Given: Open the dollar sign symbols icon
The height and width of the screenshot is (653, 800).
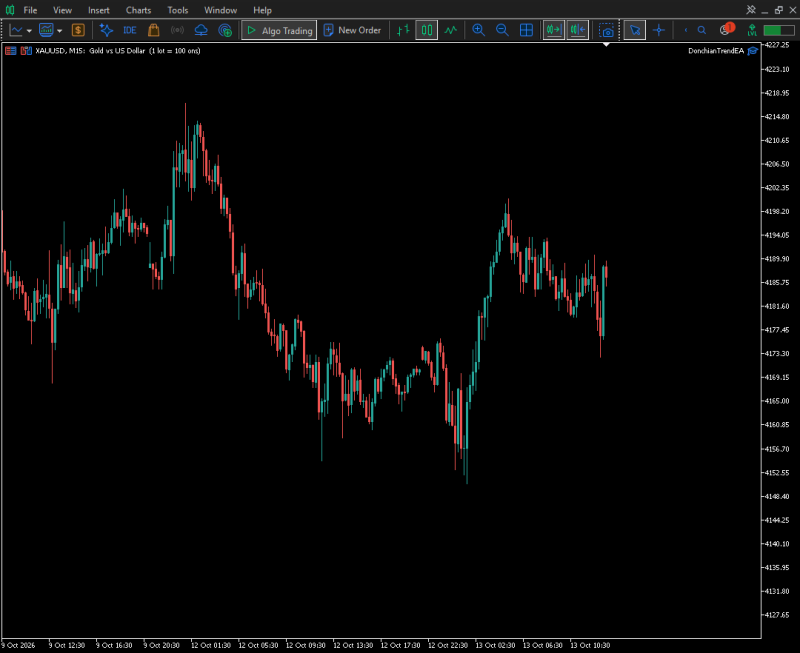Looking at the screenshot, I should 78,30.
